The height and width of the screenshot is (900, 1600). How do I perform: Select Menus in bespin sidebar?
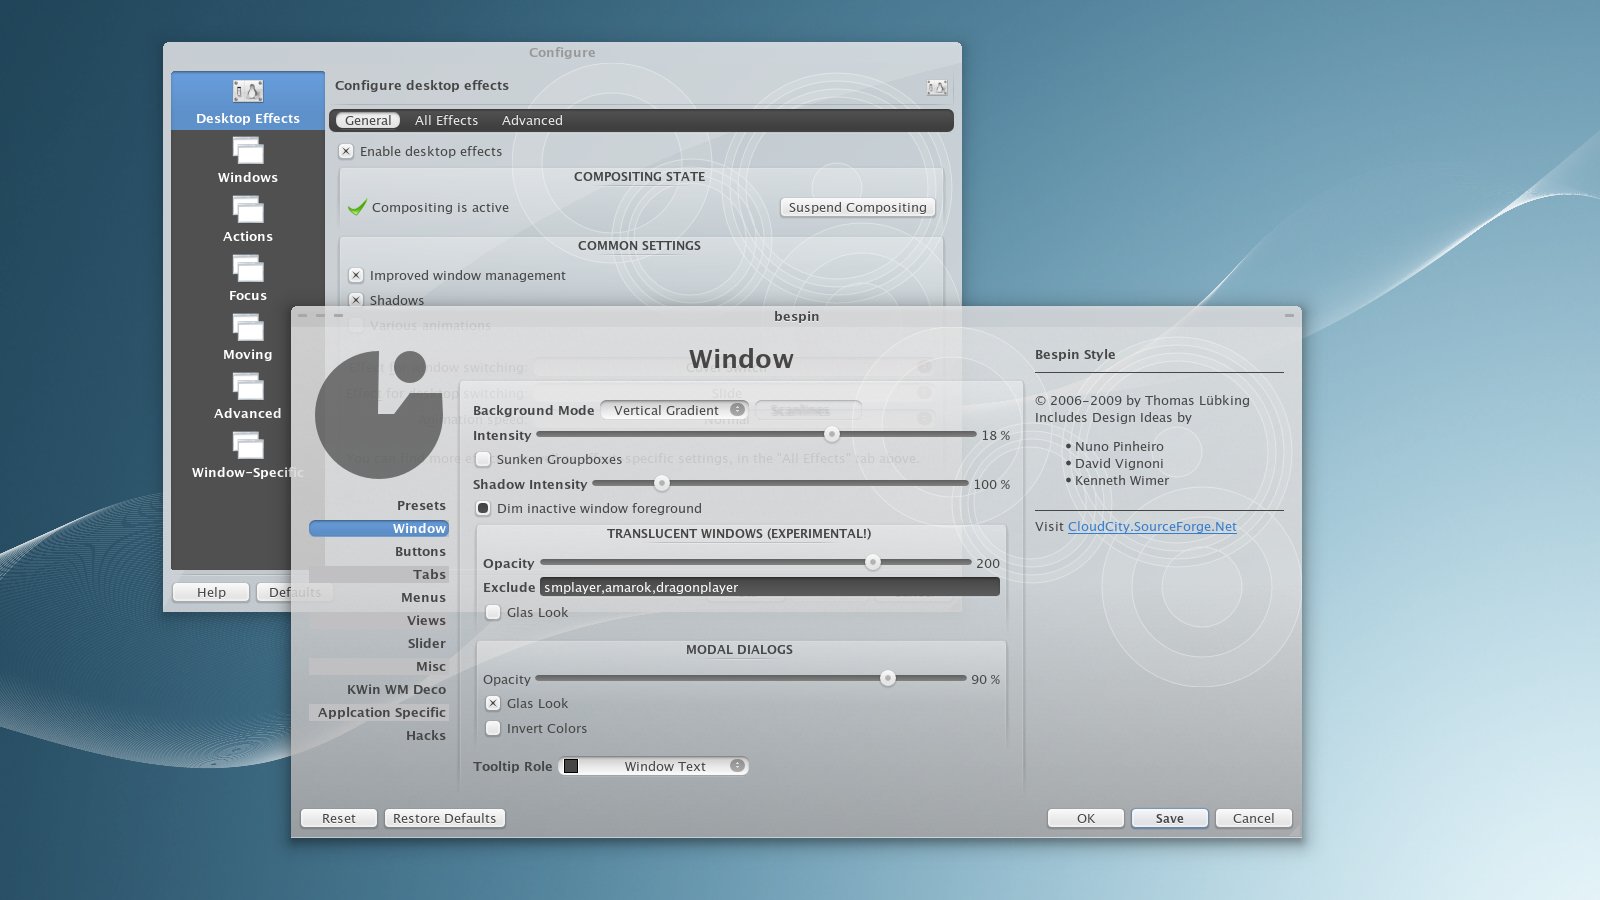coord(379,597)
